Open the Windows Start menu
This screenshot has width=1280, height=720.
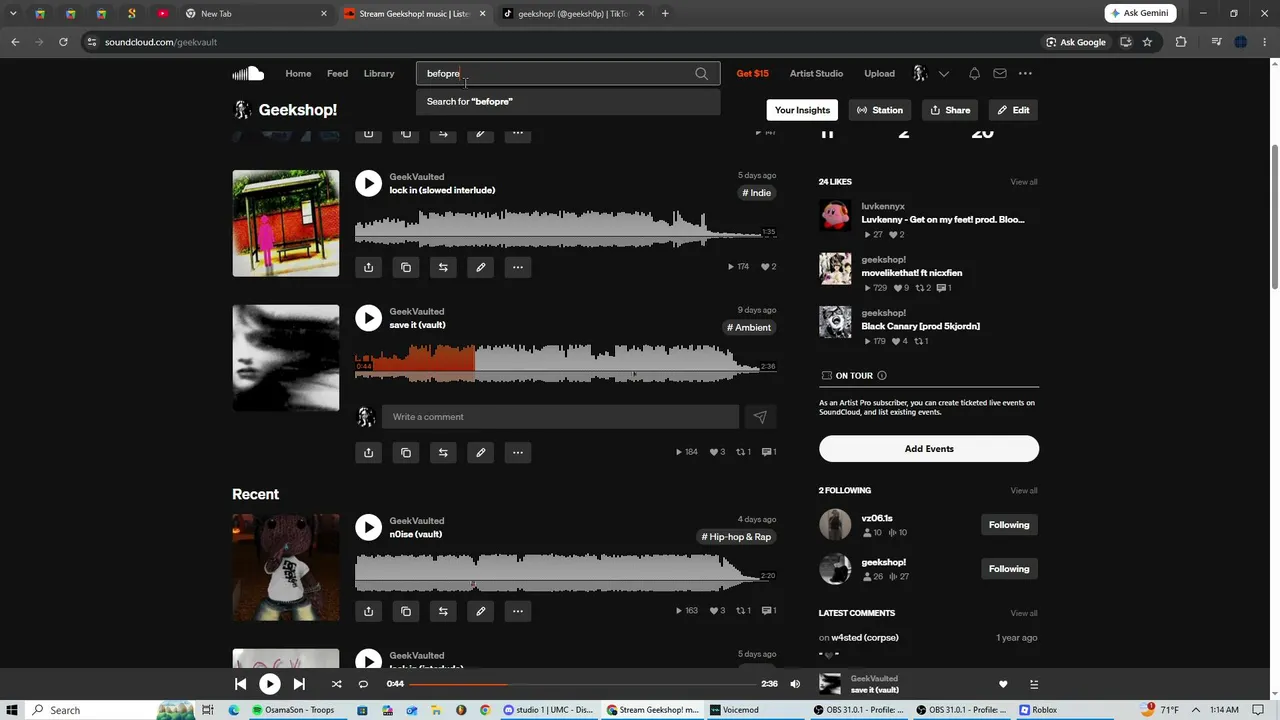[x=12, y=710]
